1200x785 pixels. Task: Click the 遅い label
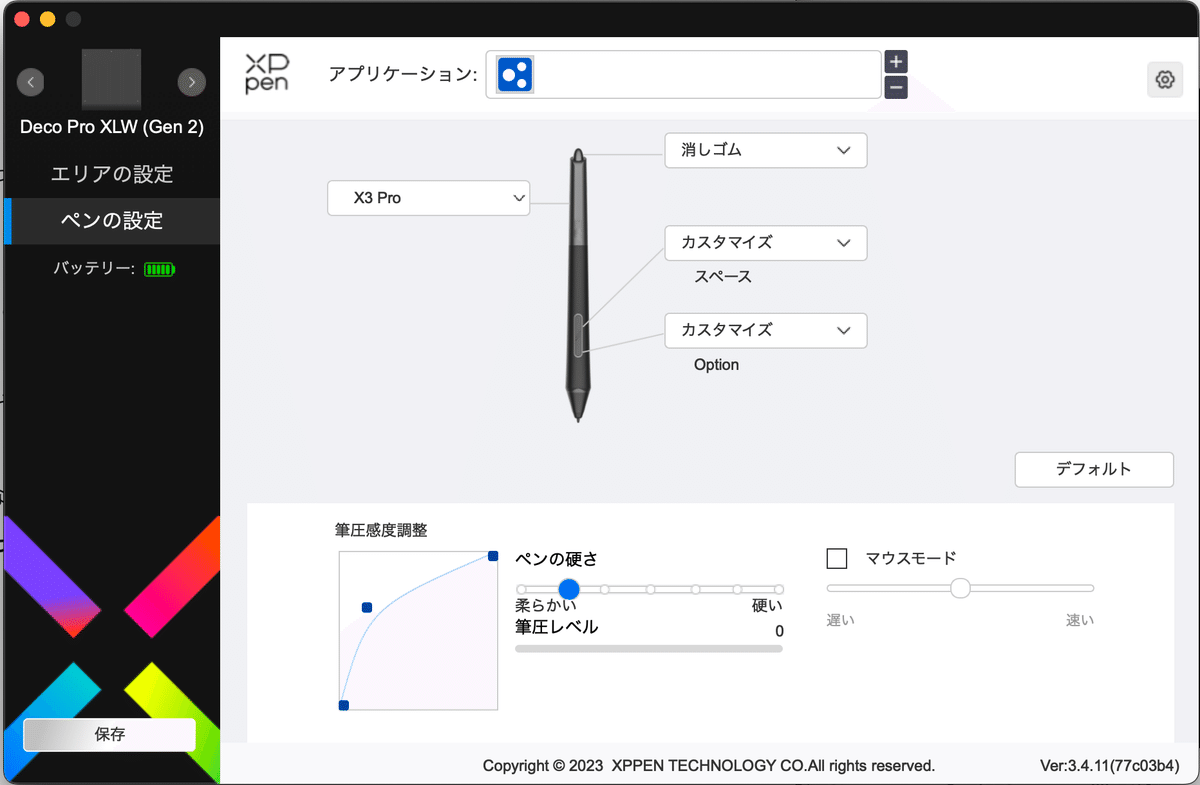point(841,620)
